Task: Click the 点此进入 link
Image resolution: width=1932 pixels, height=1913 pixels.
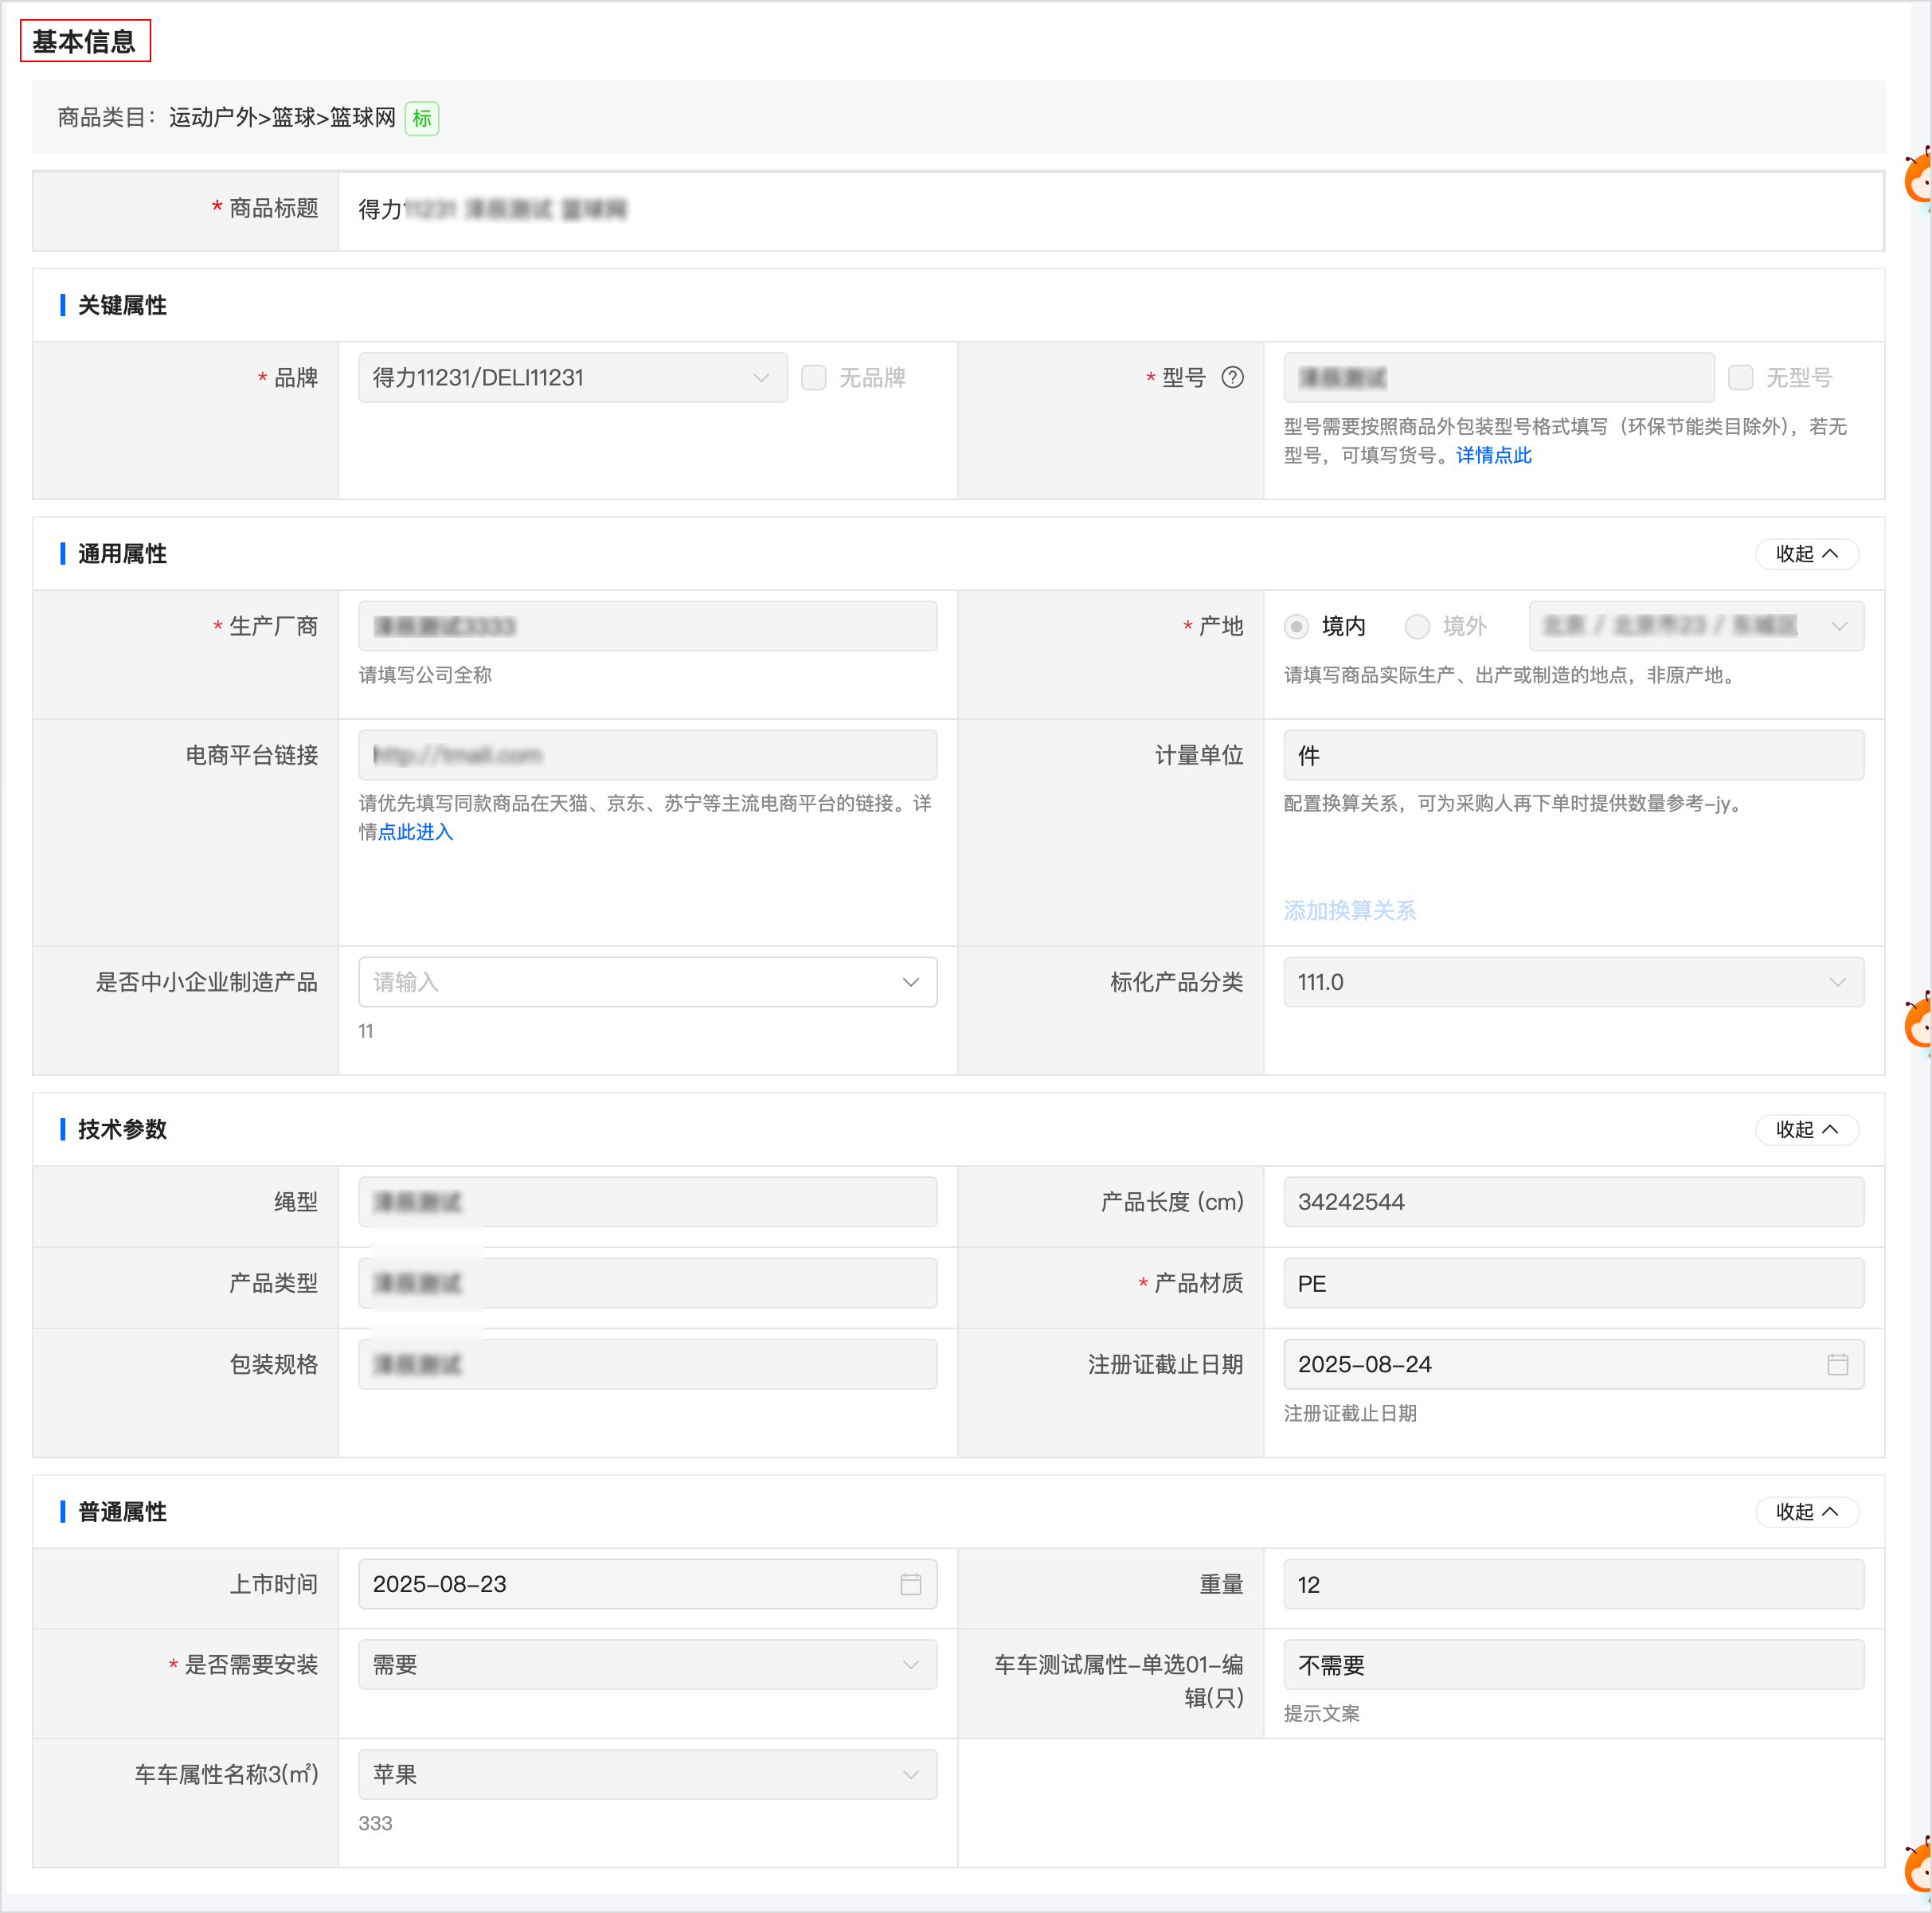Action: [415, 832]
